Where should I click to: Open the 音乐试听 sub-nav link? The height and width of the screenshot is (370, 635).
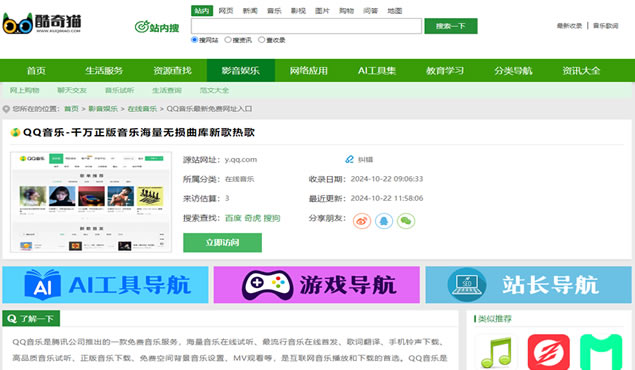[x=119, y=90]
